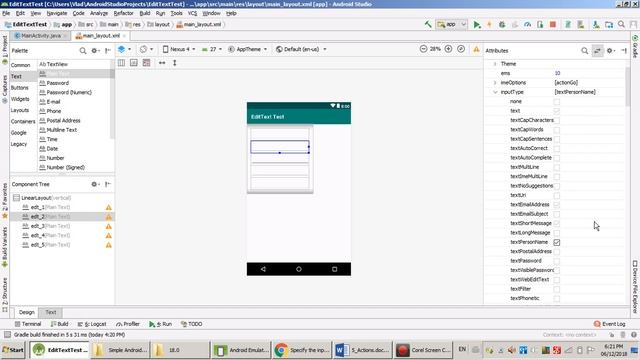Open the Attributes panel settings gear
This screenshot has height=360, width=640.
tap(610, 51)
